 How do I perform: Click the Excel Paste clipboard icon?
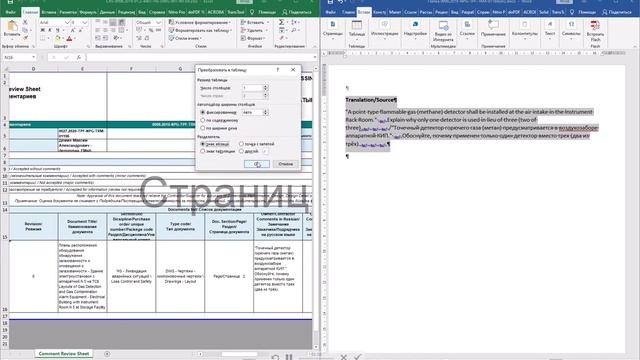12,26
